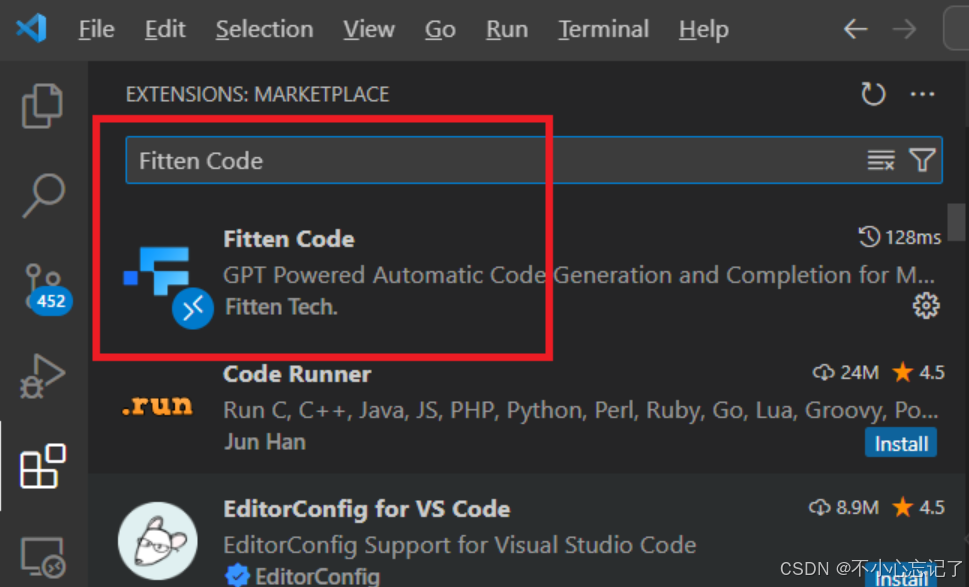Screen dimensions: 969x587
Task: Click the forward navigation arrow
Action: [x=904, y=29]
